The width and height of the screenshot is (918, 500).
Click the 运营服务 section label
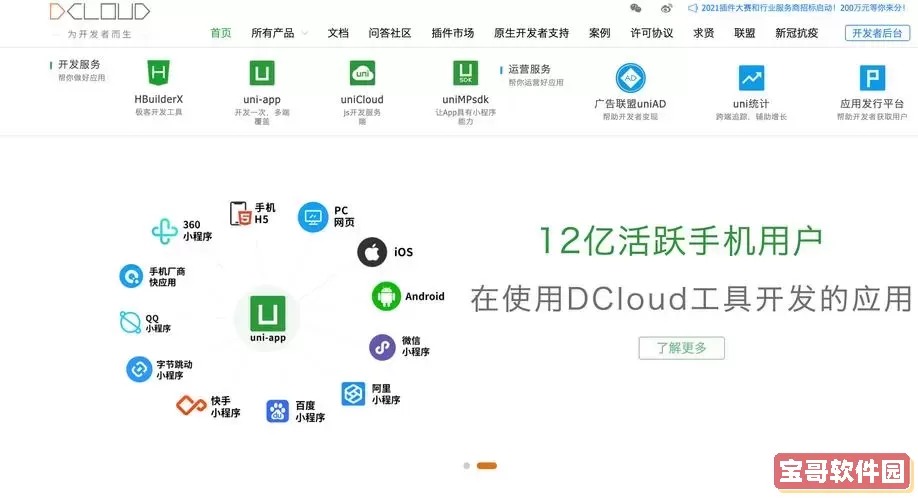(x=529, y=69)
